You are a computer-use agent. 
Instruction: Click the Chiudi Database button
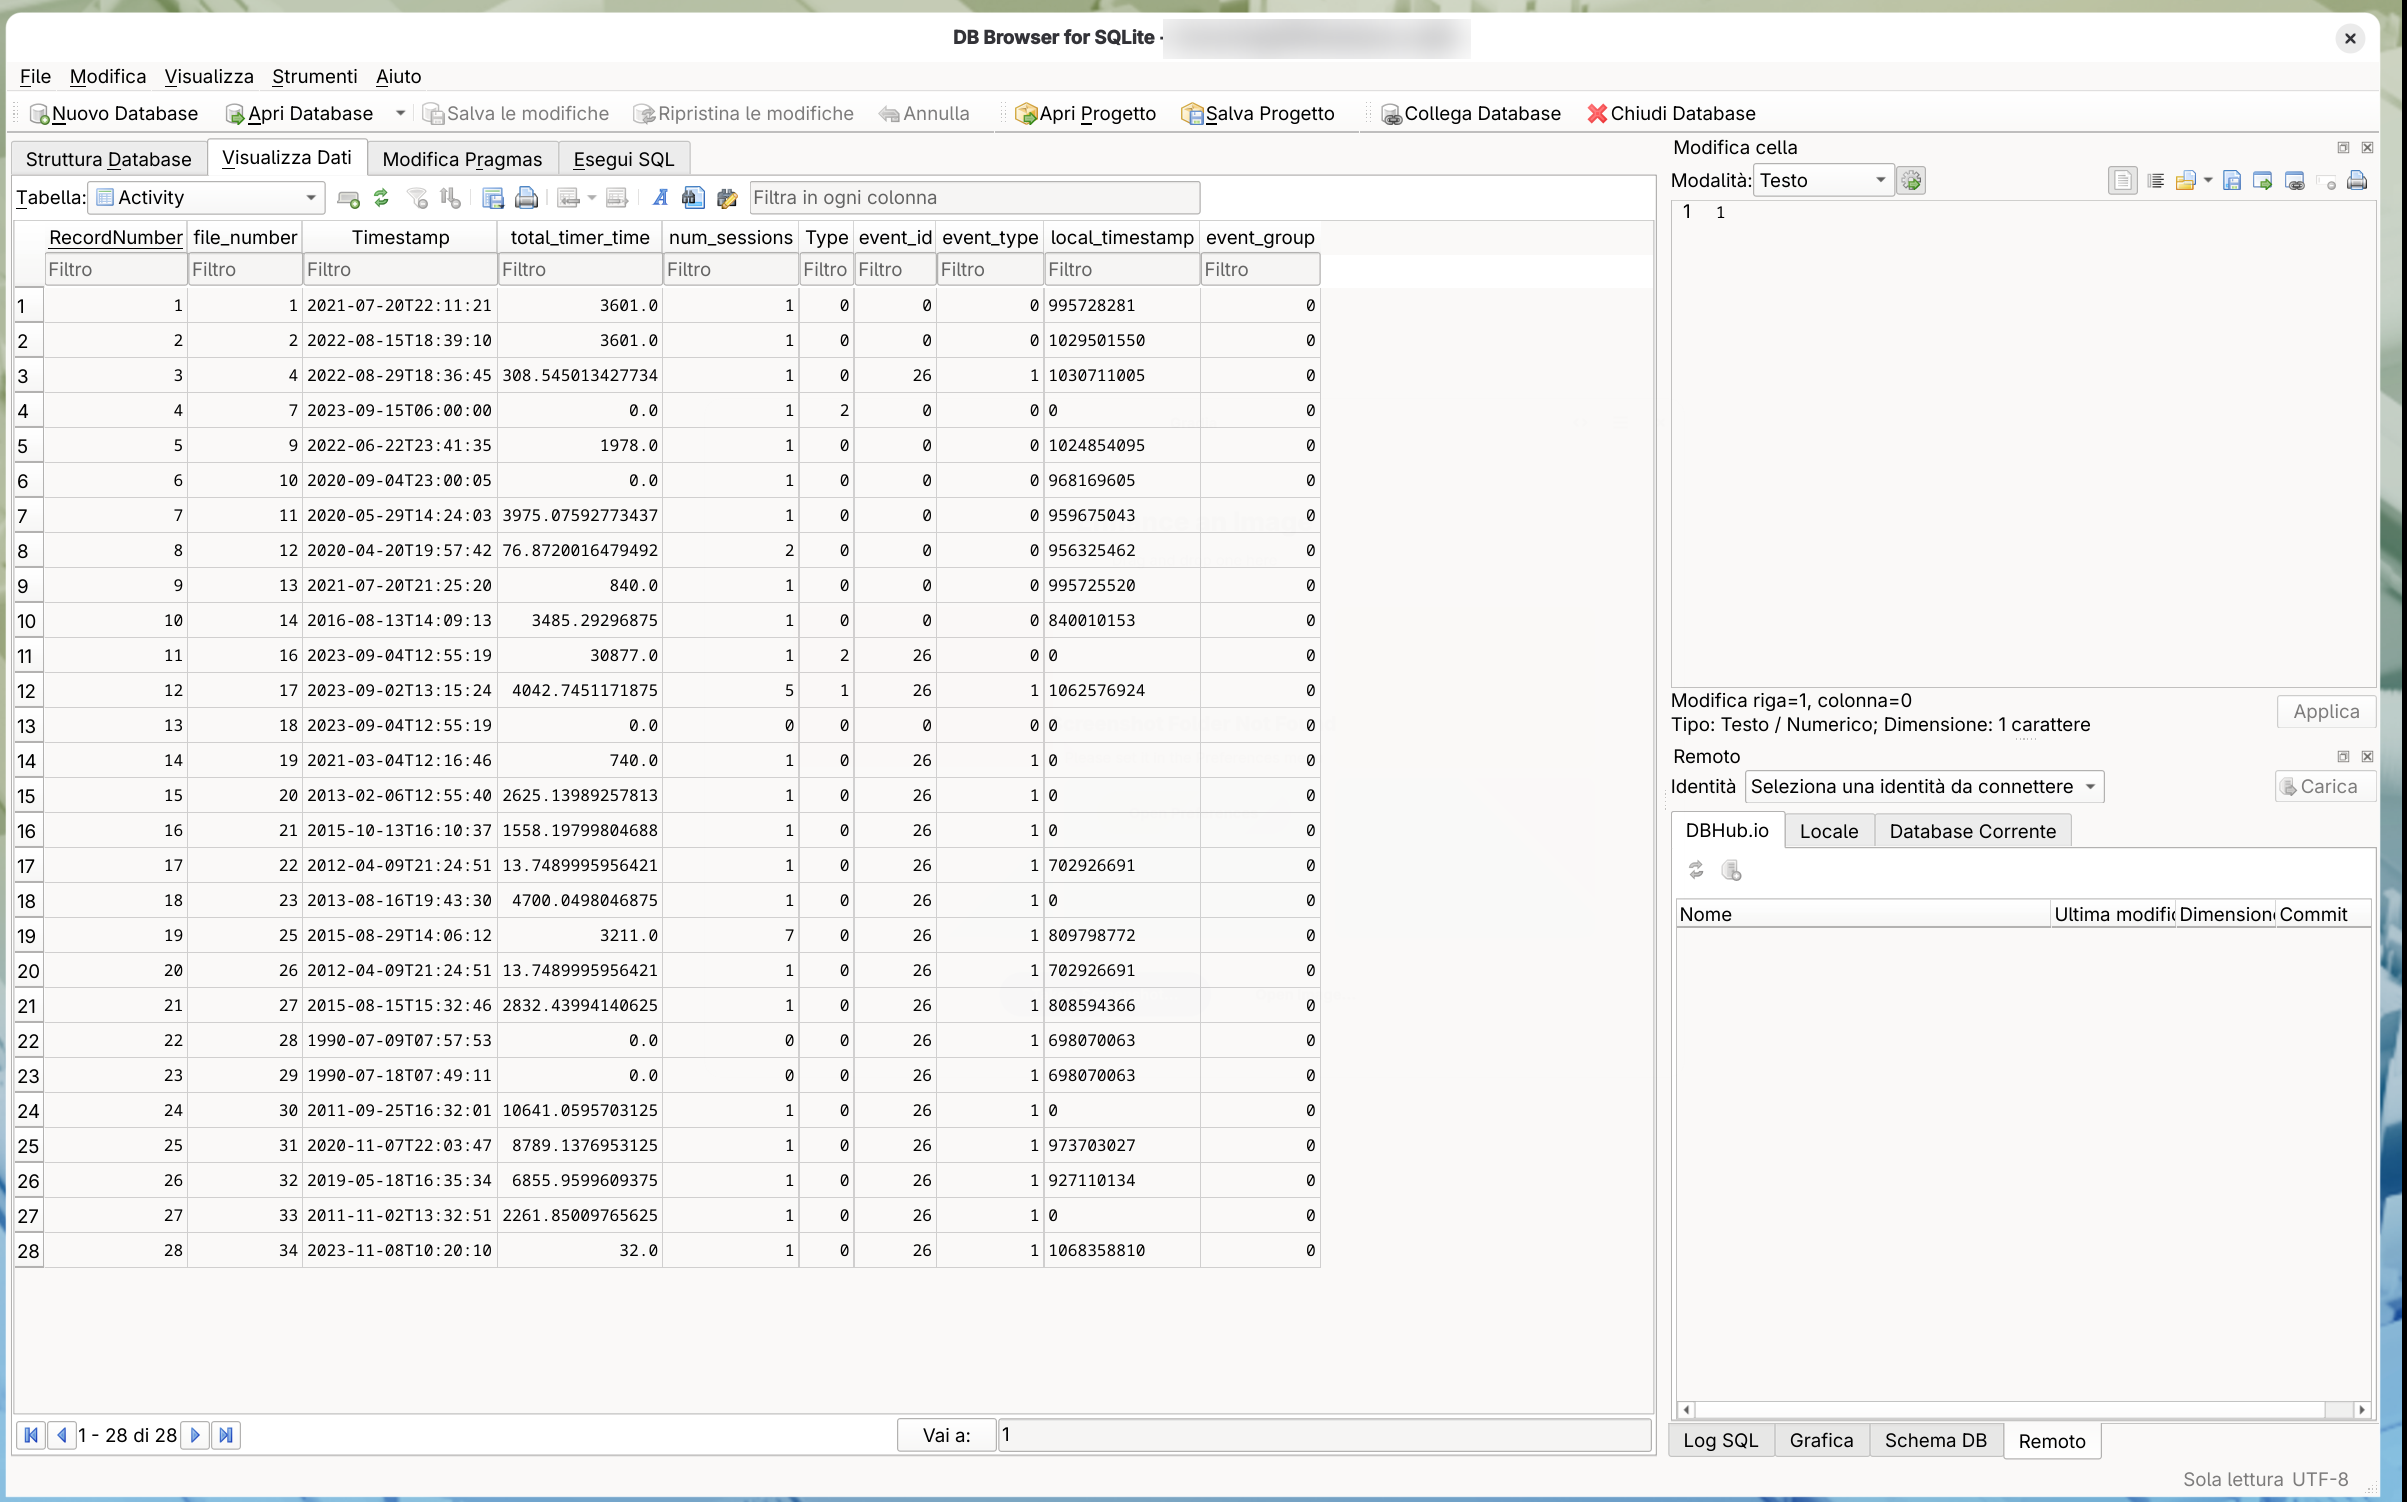click(x=1671, y=114)
